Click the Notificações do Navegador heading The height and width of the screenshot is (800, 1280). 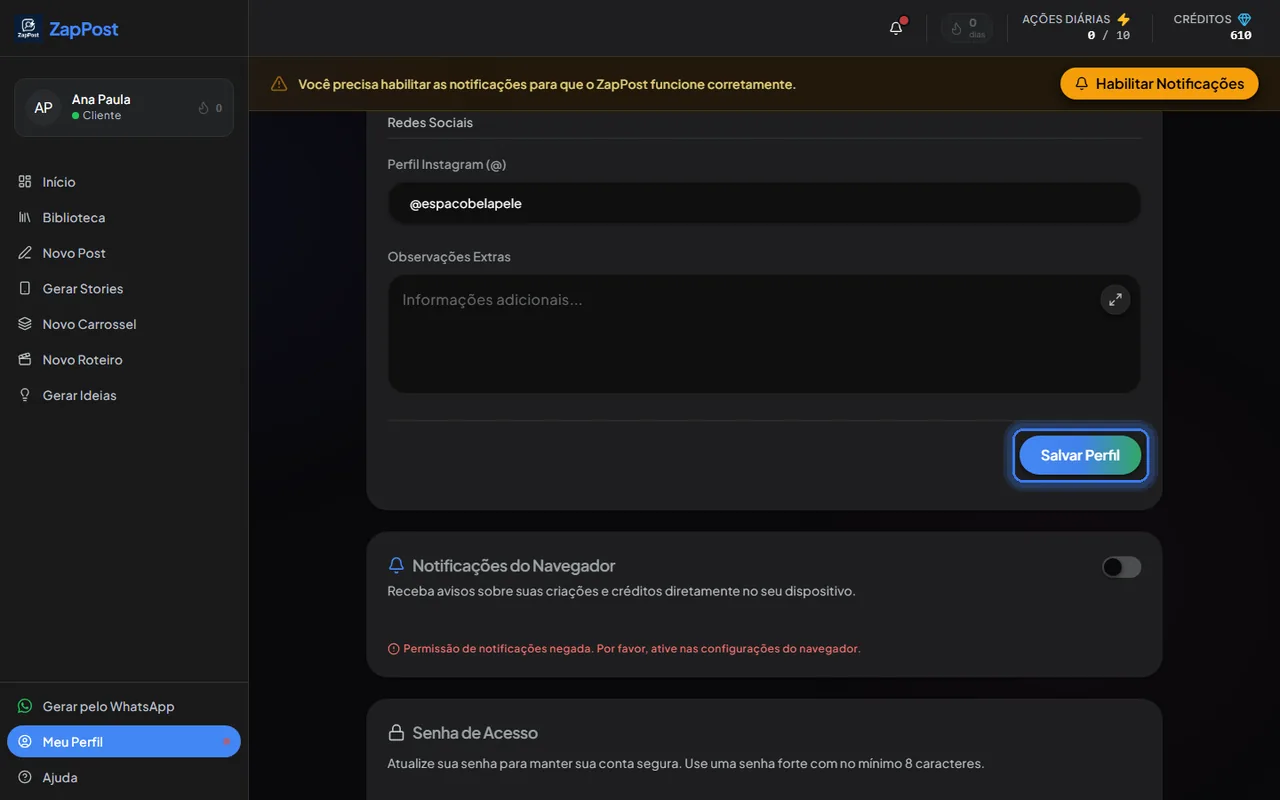click(514, 566)
